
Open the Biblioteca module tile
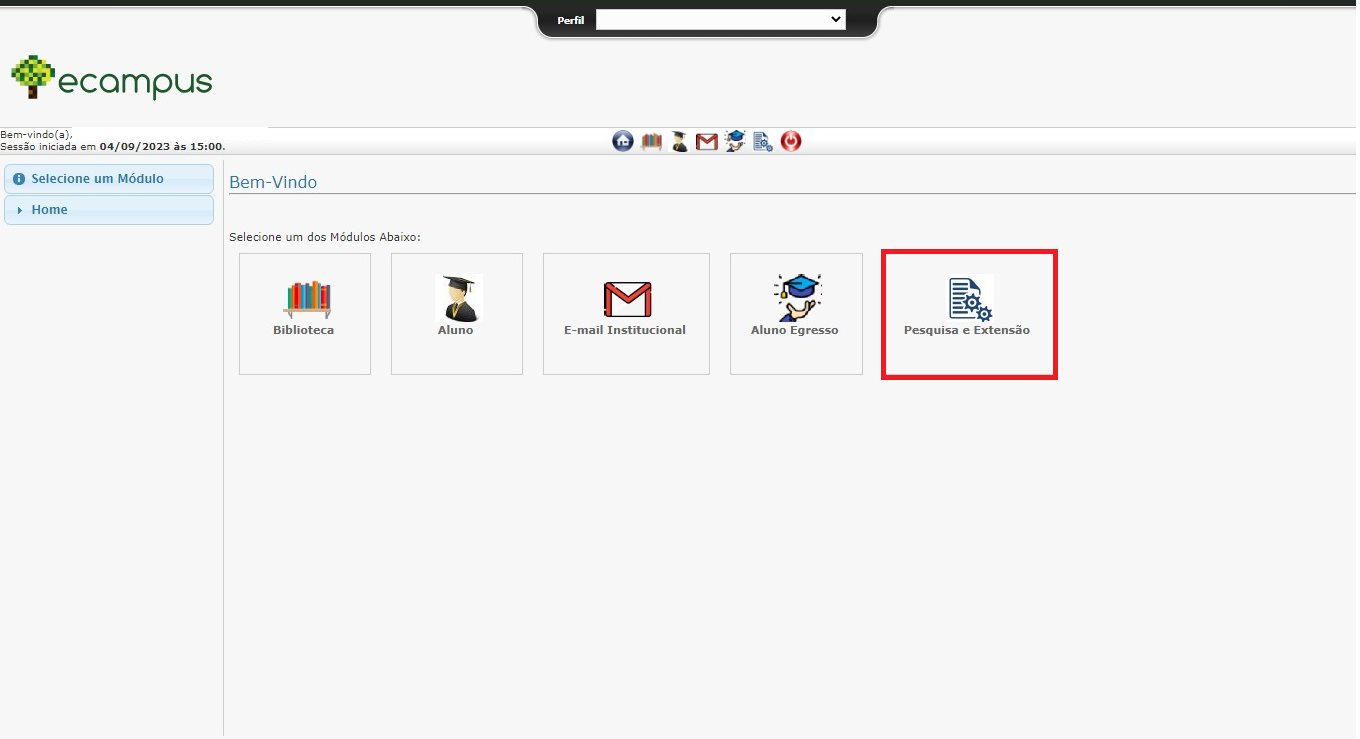click(304, 313)
